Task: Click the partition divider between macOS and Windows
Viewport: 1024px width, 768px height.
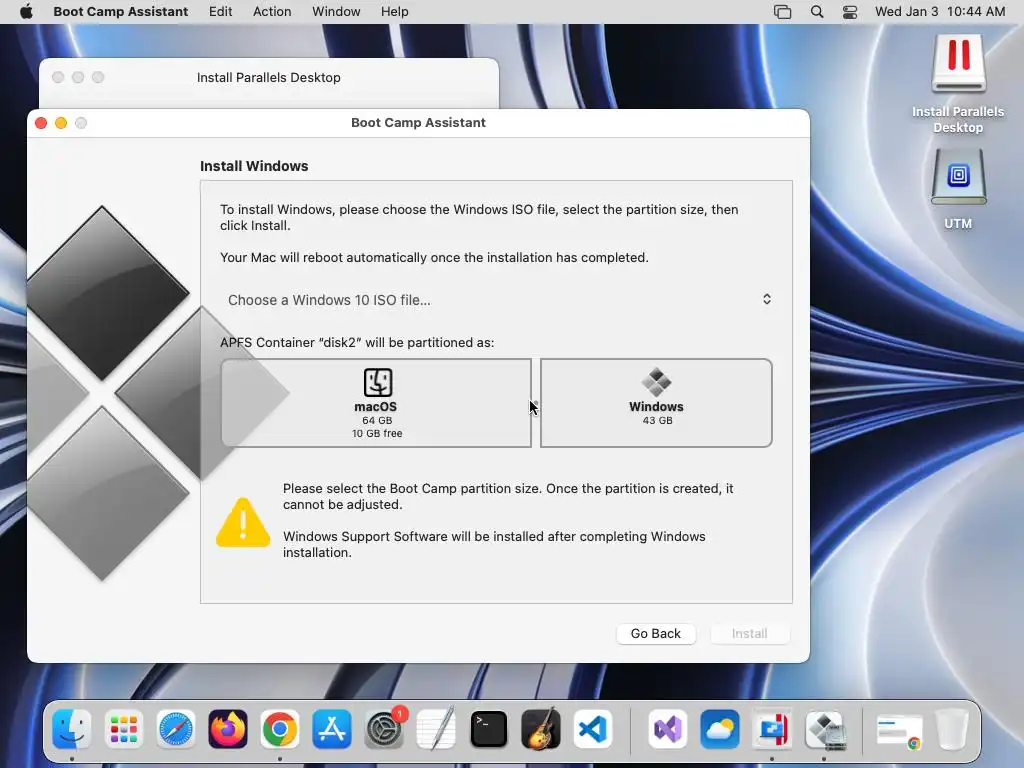Action: point(536,403)
